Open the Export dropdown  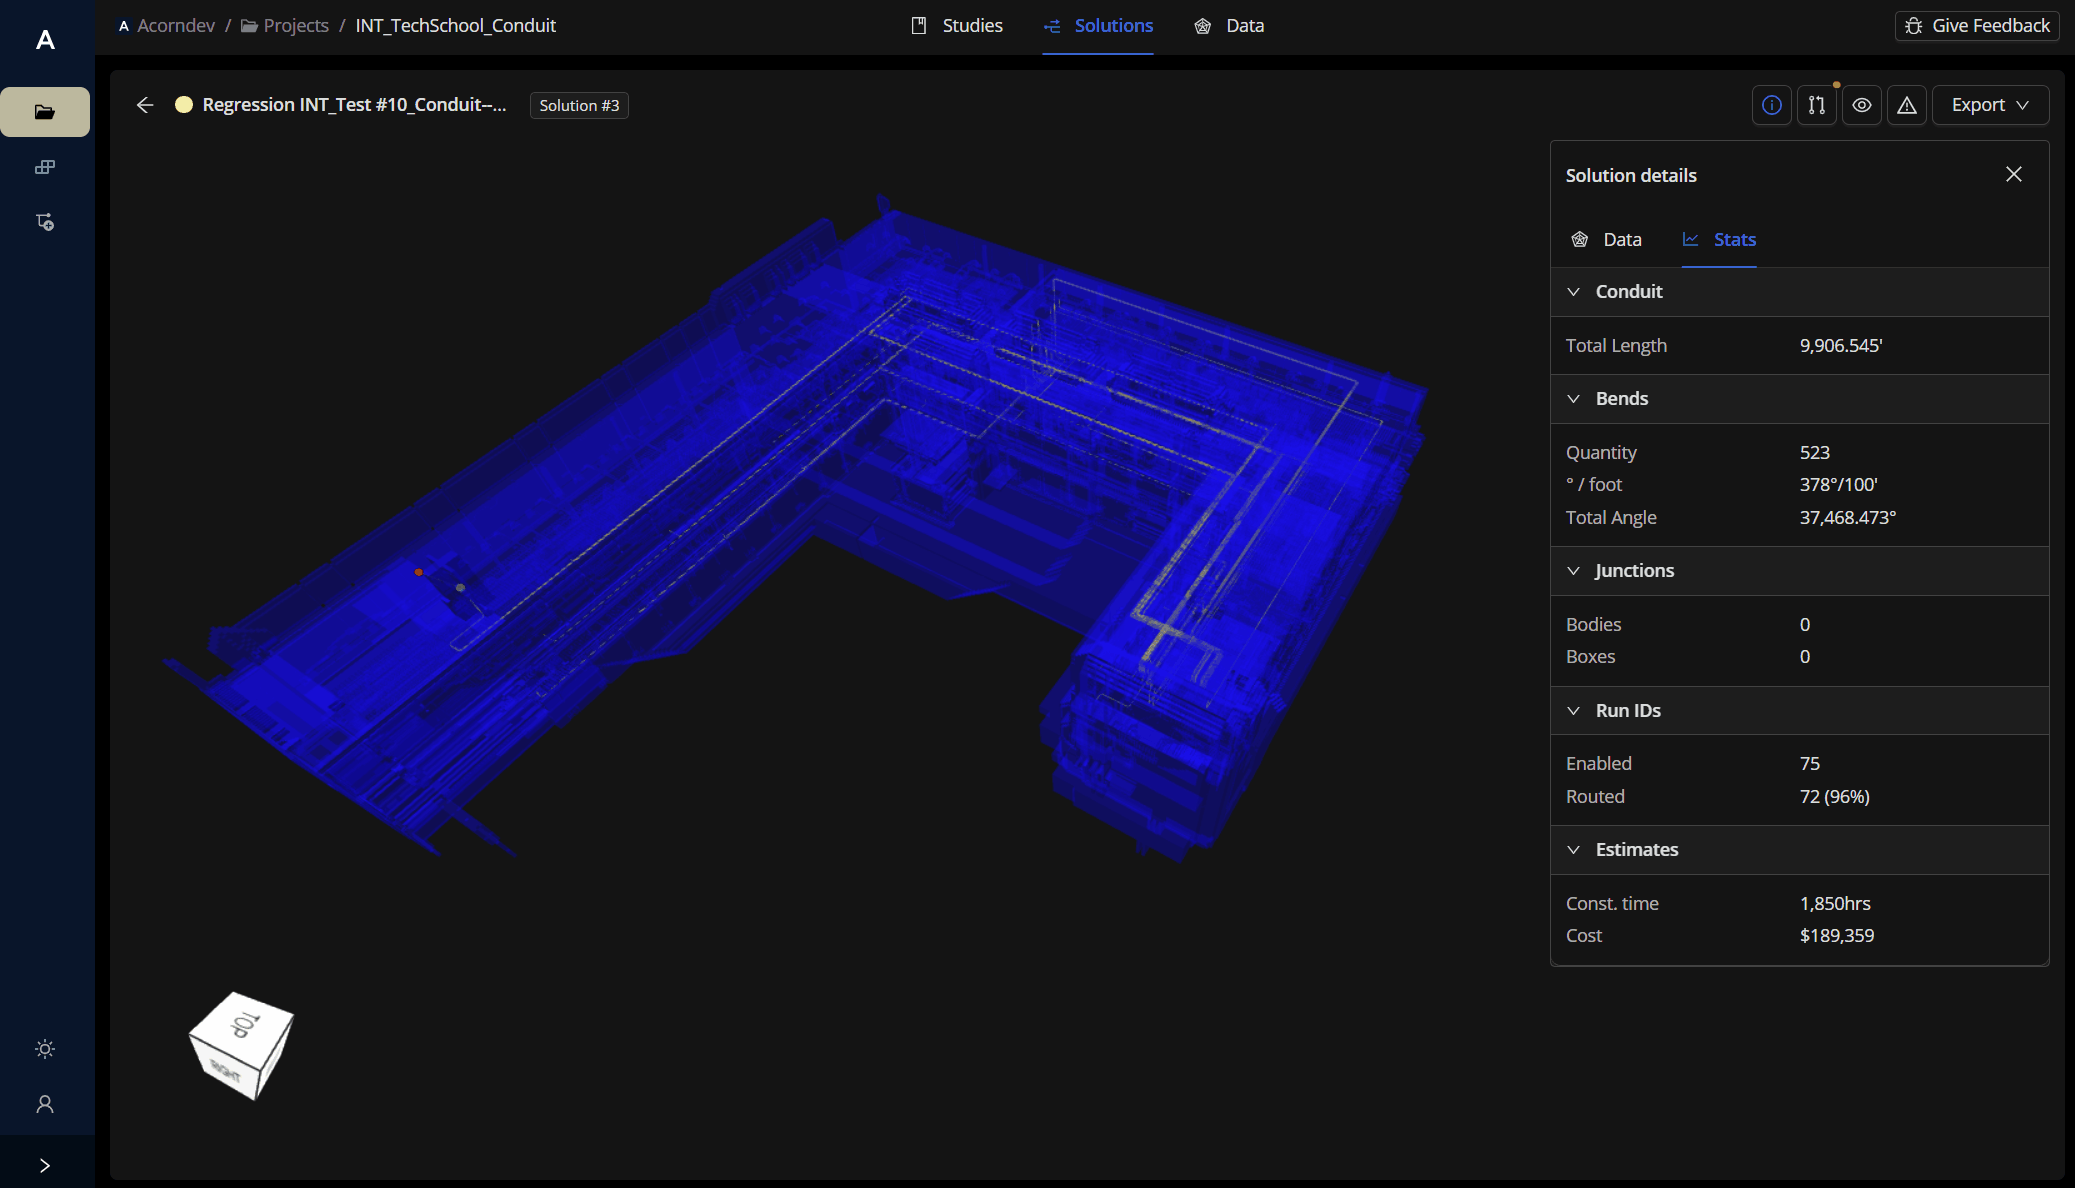click(x=1990, y=105)
